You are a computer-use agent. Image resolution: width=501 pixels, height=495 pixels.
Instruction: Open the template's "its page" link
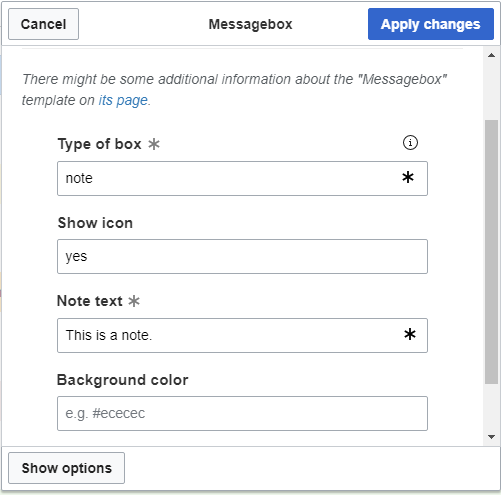pyautogui.click(x=123, y=100)
